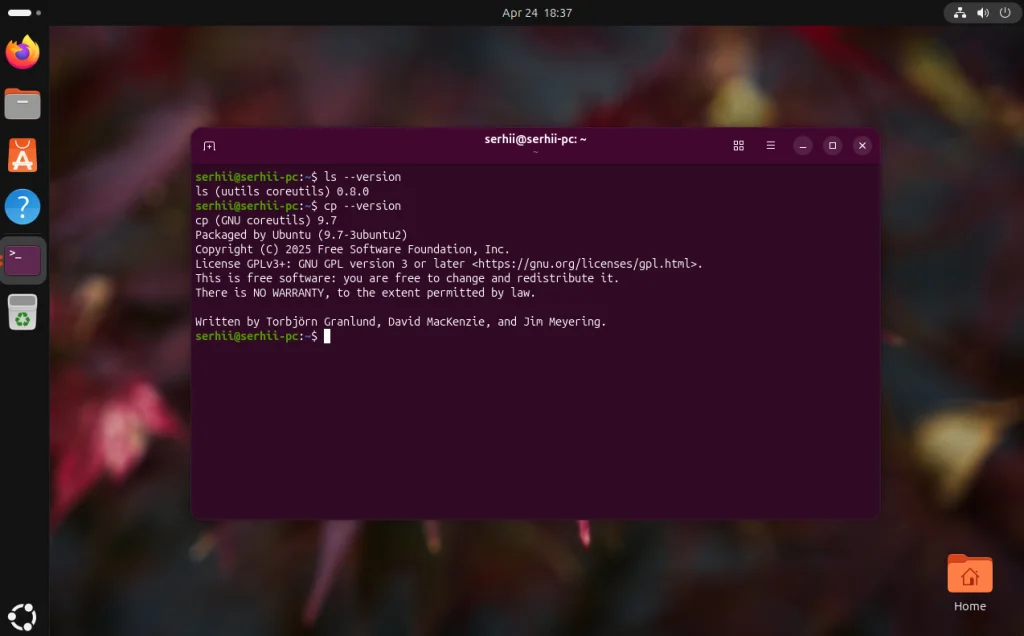The height and width of the screenshot is (636, 1024).
Task: Minimize the terminal window
Action: [803, 146]
